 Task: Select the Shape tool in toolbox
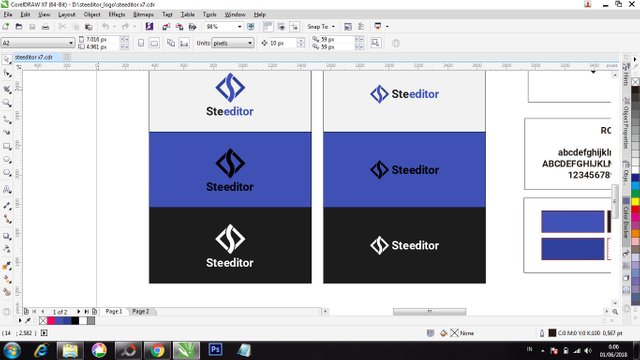[7, 73]
